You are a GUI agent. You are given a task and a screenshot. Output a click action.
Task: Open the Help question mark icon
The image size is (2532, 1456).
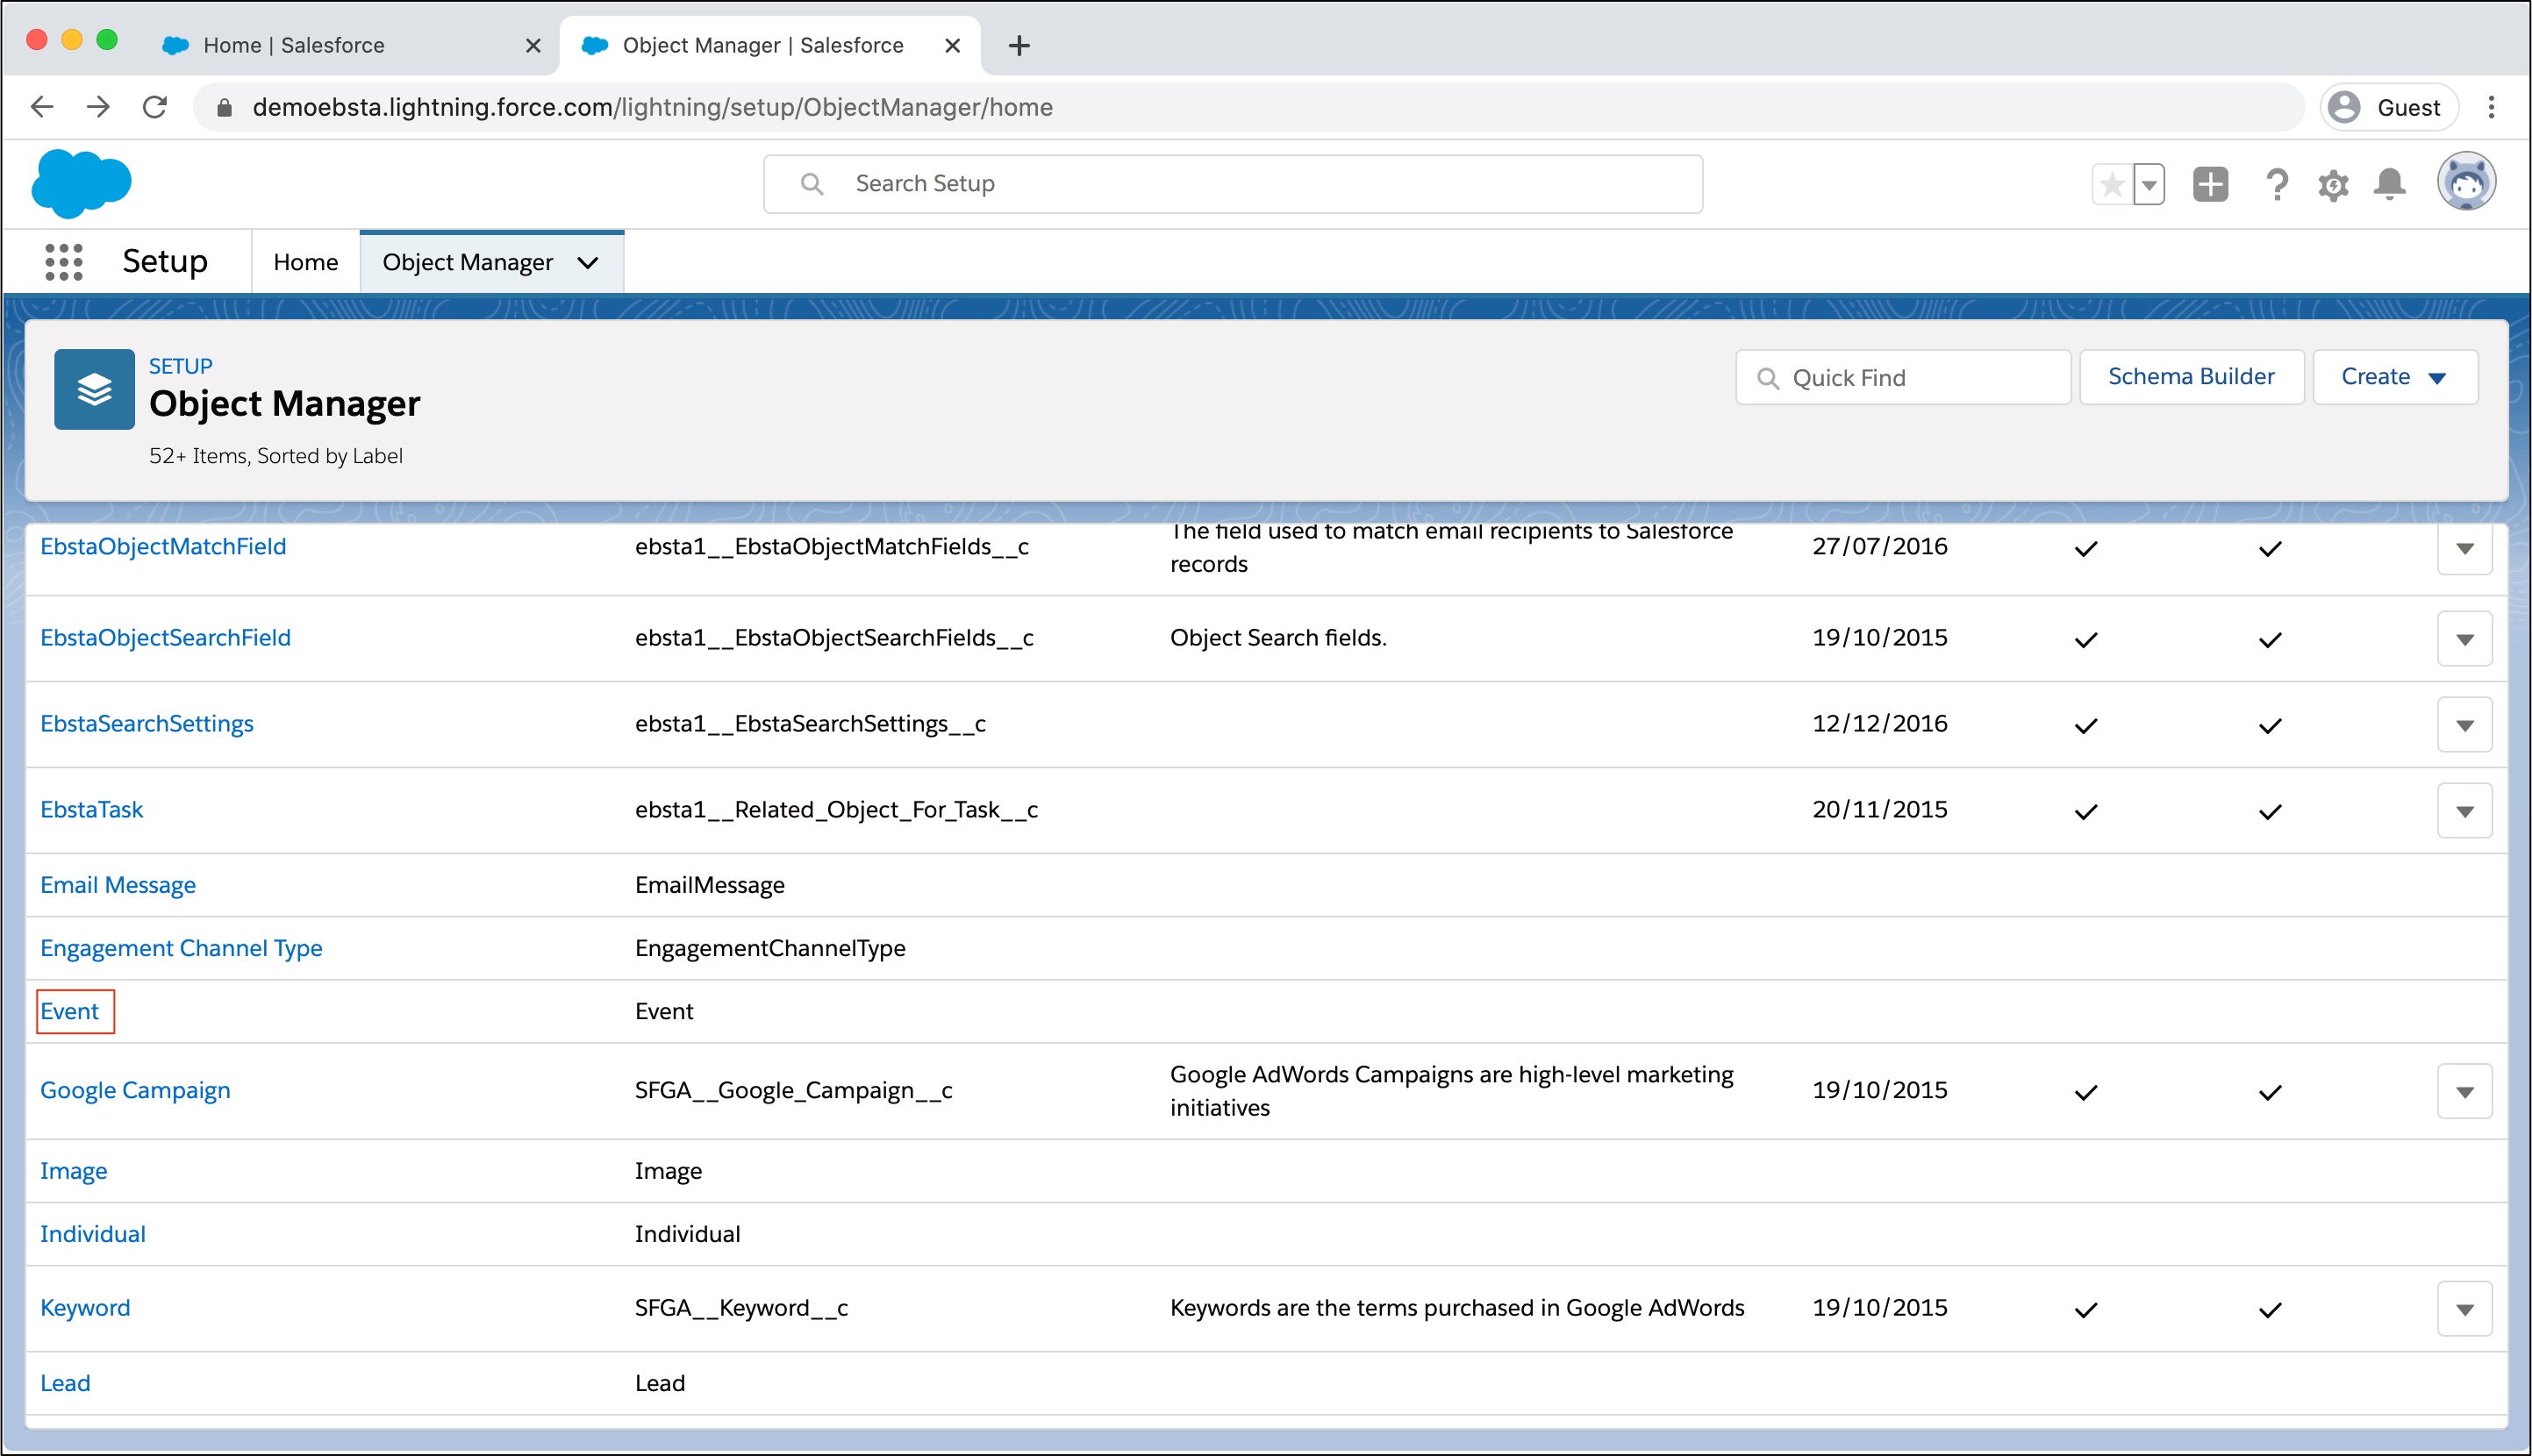(x=2277, y=185)
